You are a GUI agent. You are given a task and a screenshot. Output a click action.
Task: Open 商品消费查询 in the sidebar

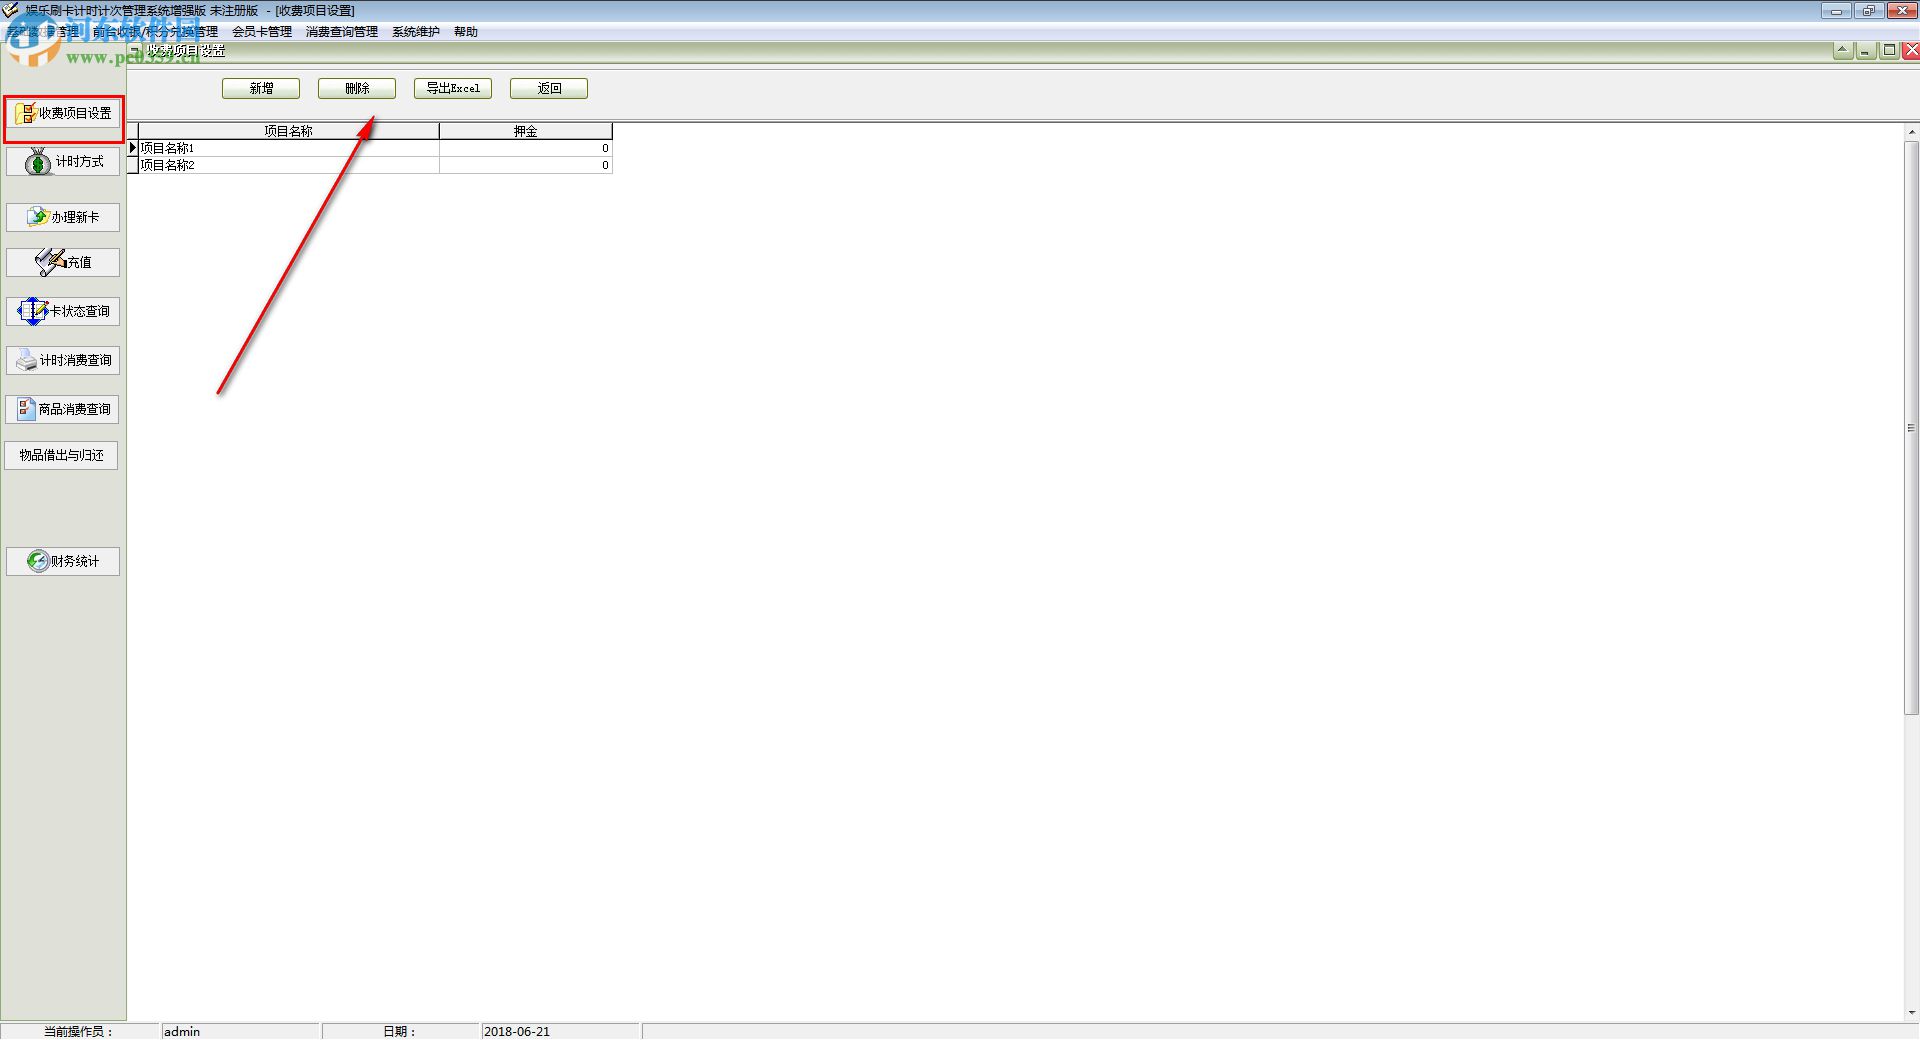63,409
